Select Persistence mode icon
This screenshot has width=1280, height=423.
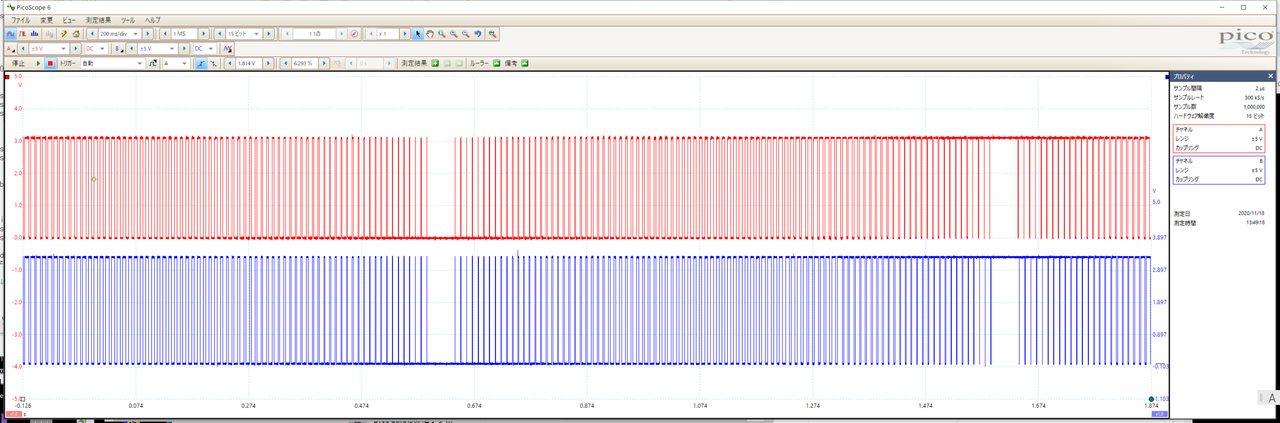tap(23, 33)
